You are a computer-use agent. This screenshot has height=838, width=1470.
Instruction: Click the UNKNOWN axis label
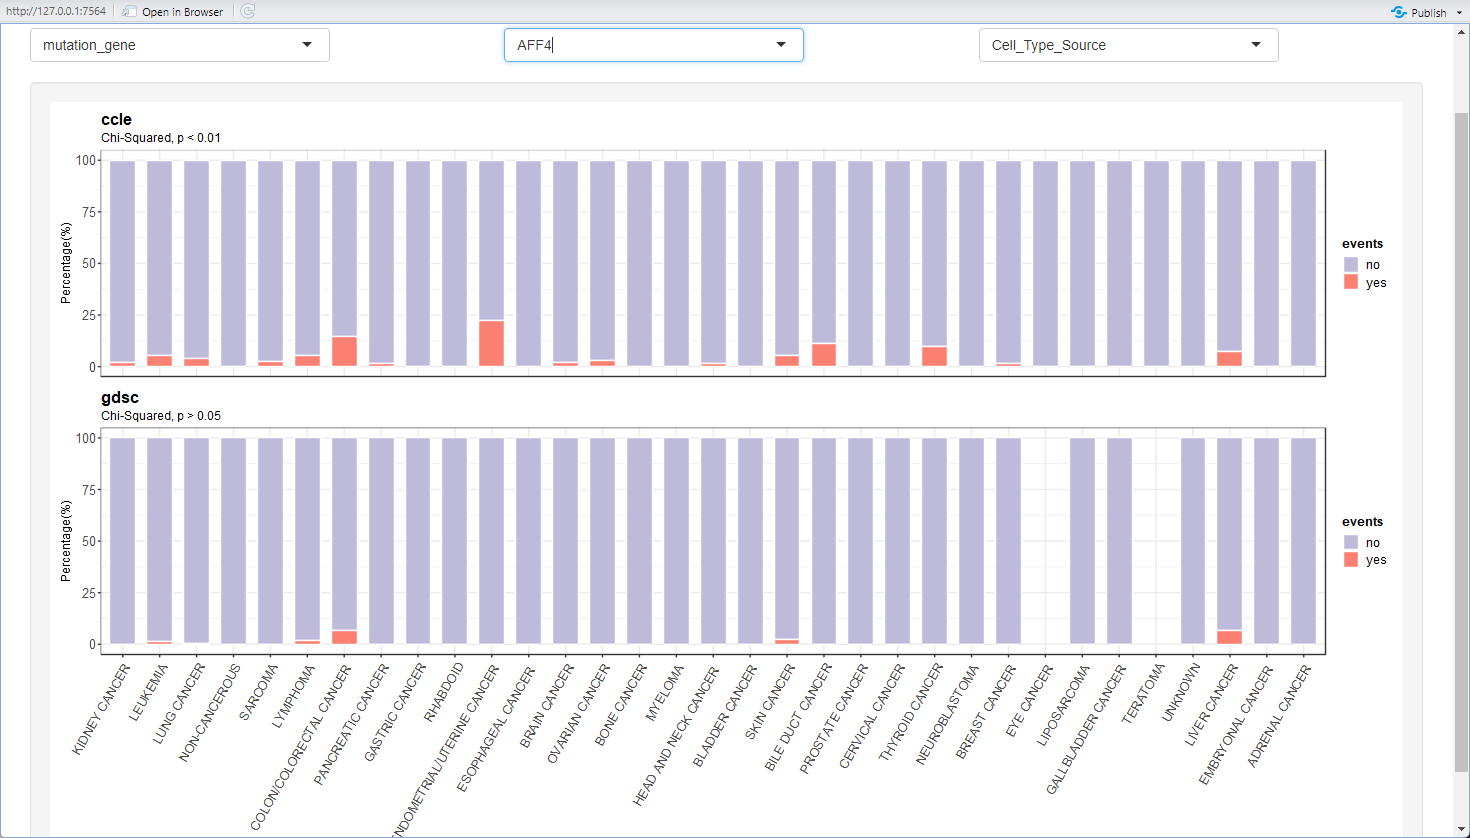1181,692
